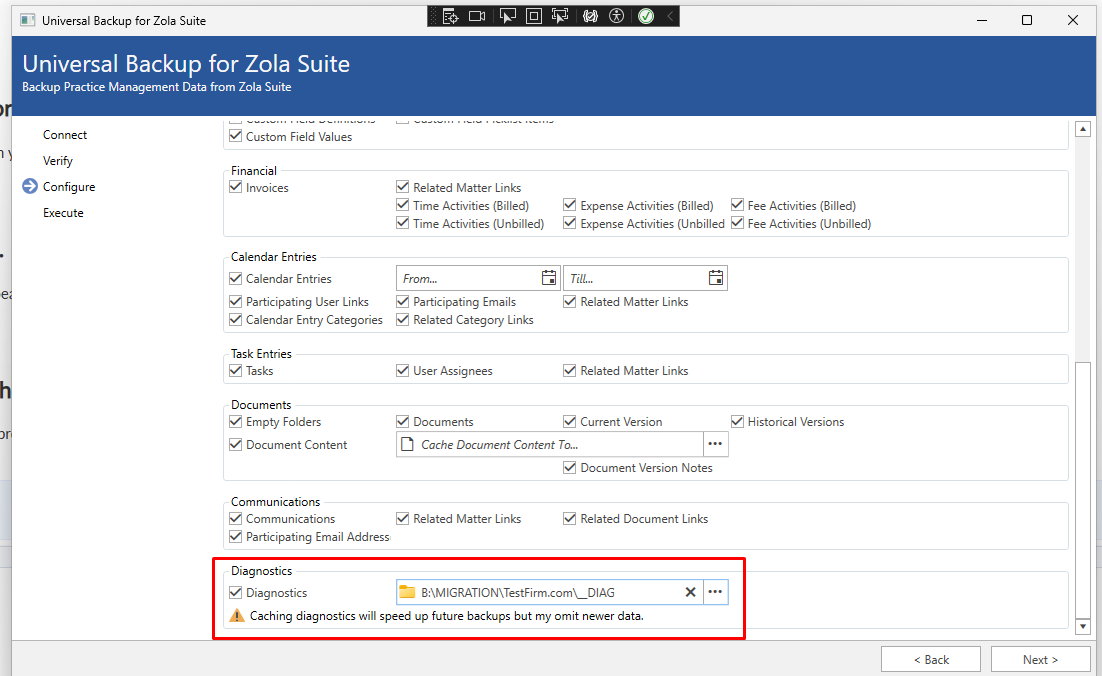Open the From date calendar picker
The height and width of the screenshot is (676, 1102).
549,278
